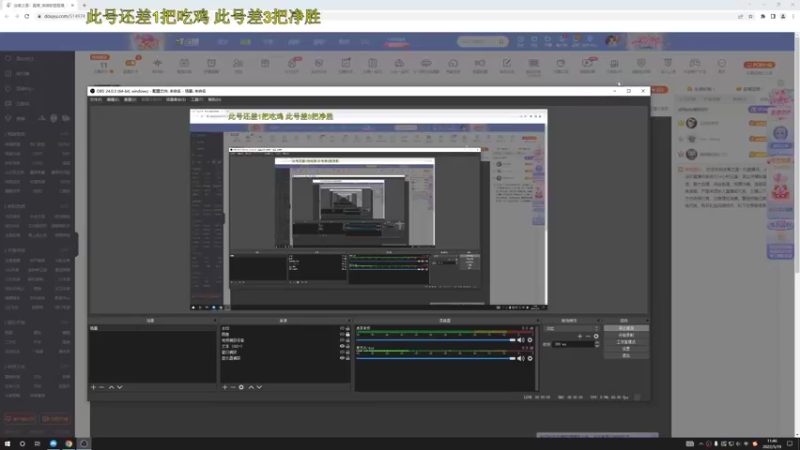Open Chrome from the taskbar

[68, 444]
